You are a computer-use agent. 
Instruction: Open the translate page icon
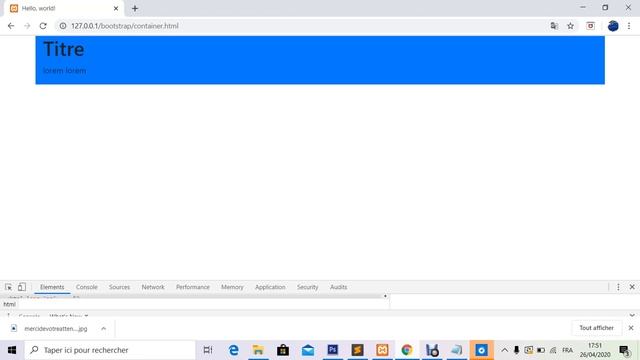tap(554, 26)
